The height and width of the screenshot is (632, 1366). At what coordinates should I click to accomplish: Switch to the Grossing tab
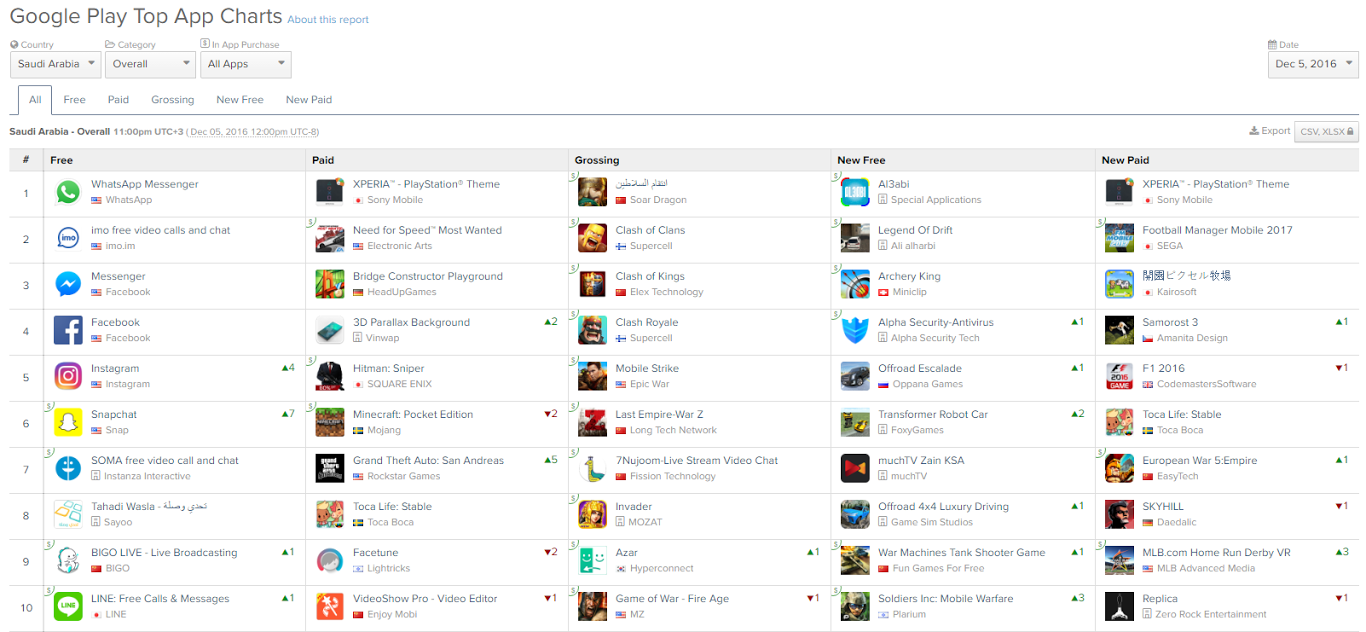click(x=172, y=100)
